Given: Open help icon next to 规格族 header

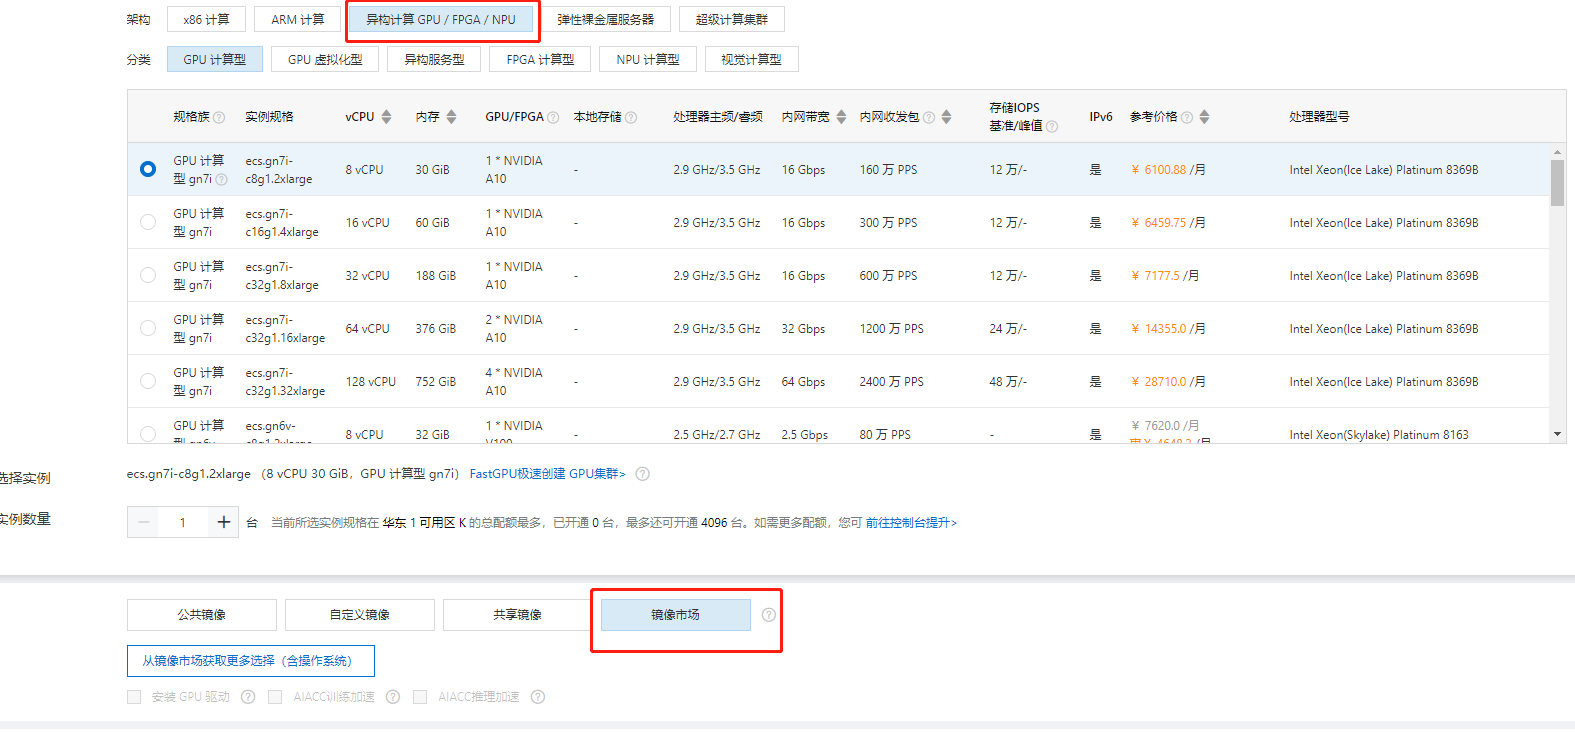Looking at the screenshot, I should coord(219,117).
